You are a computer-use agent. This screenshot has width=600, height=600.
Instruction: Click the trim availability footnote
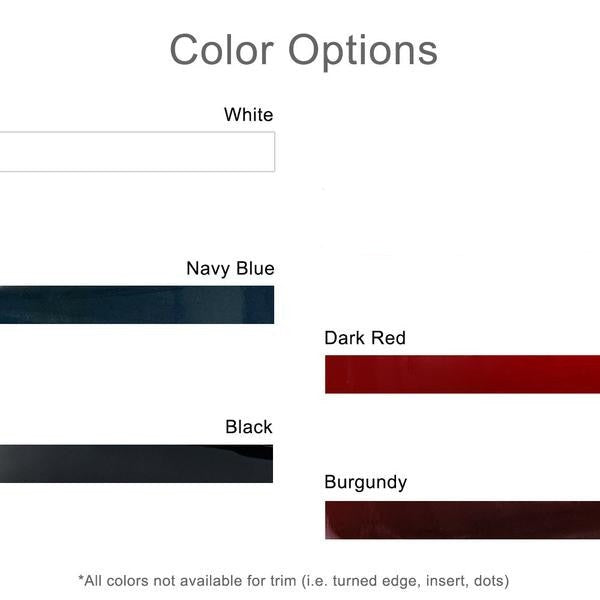[293, 580]
